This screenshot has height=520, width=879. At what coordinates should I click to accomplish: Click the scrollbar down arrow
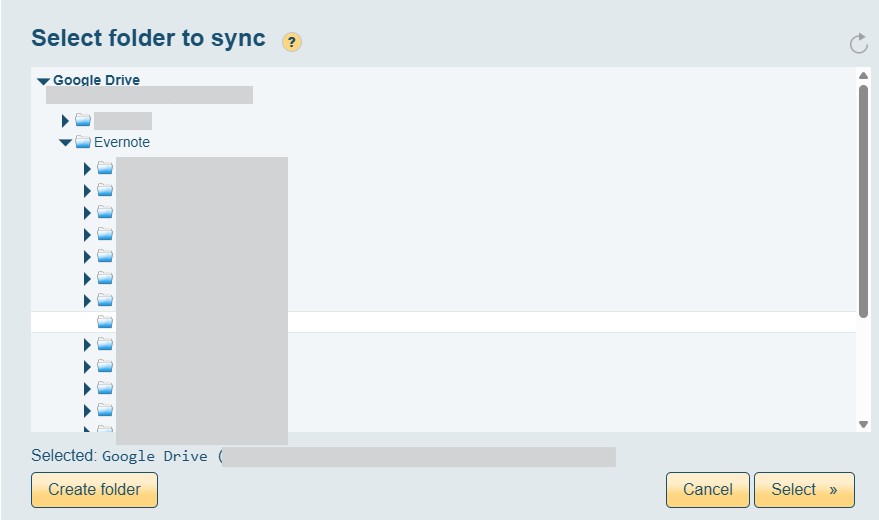pyautogui.click(x=864, y=424)
